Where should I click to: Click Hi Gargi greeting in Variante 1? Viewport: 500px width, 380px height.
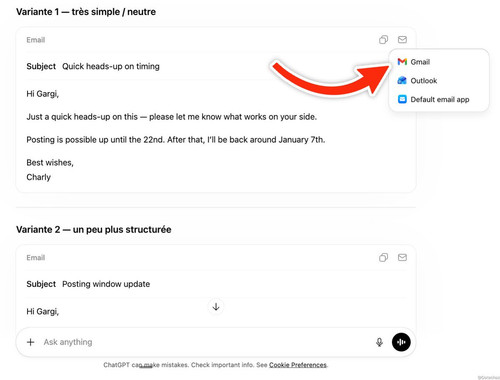pyautogui.click(x=43, y=94)
